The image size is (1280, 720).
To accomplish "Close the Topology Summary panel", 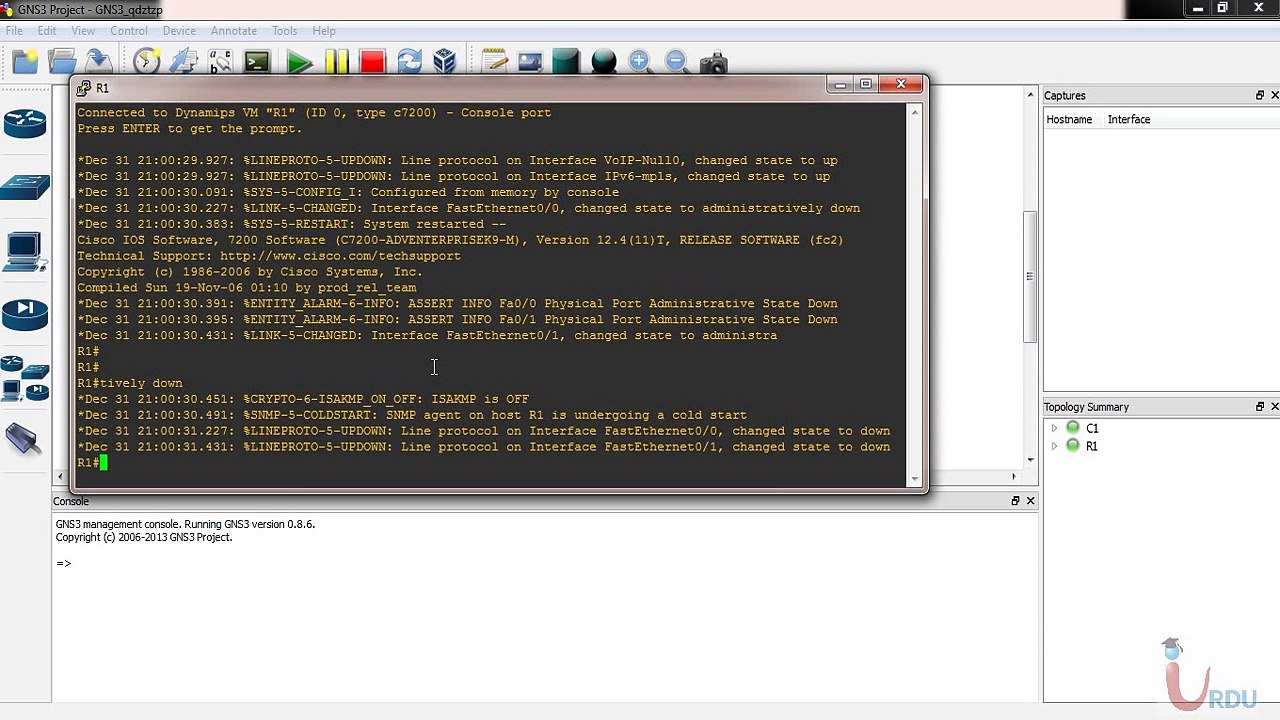I will tap(1275, 407).
